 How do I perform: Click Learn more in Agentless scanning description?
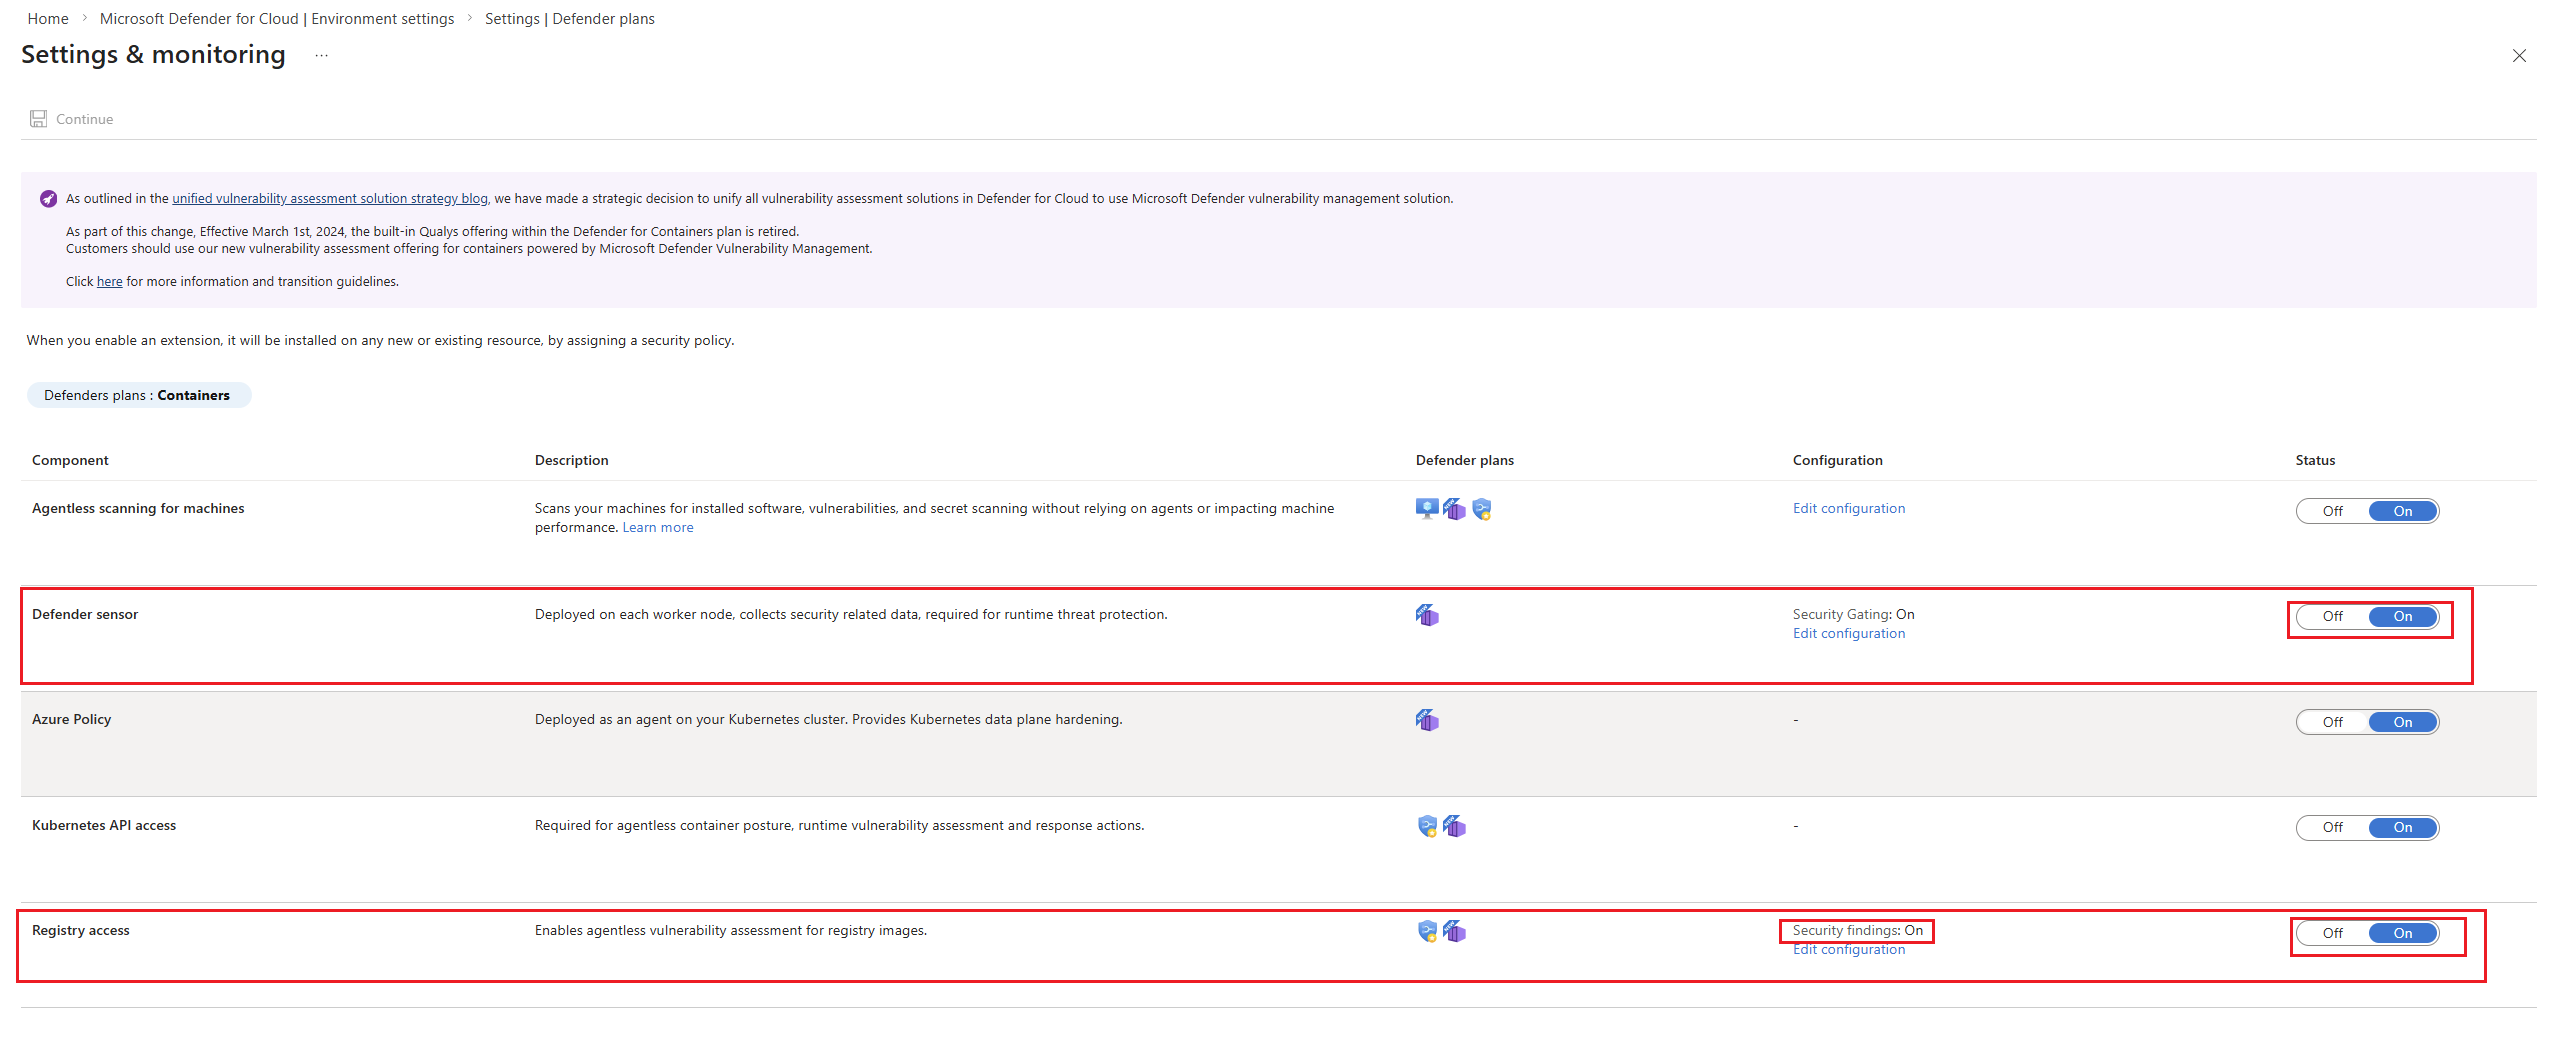[658, 528]
